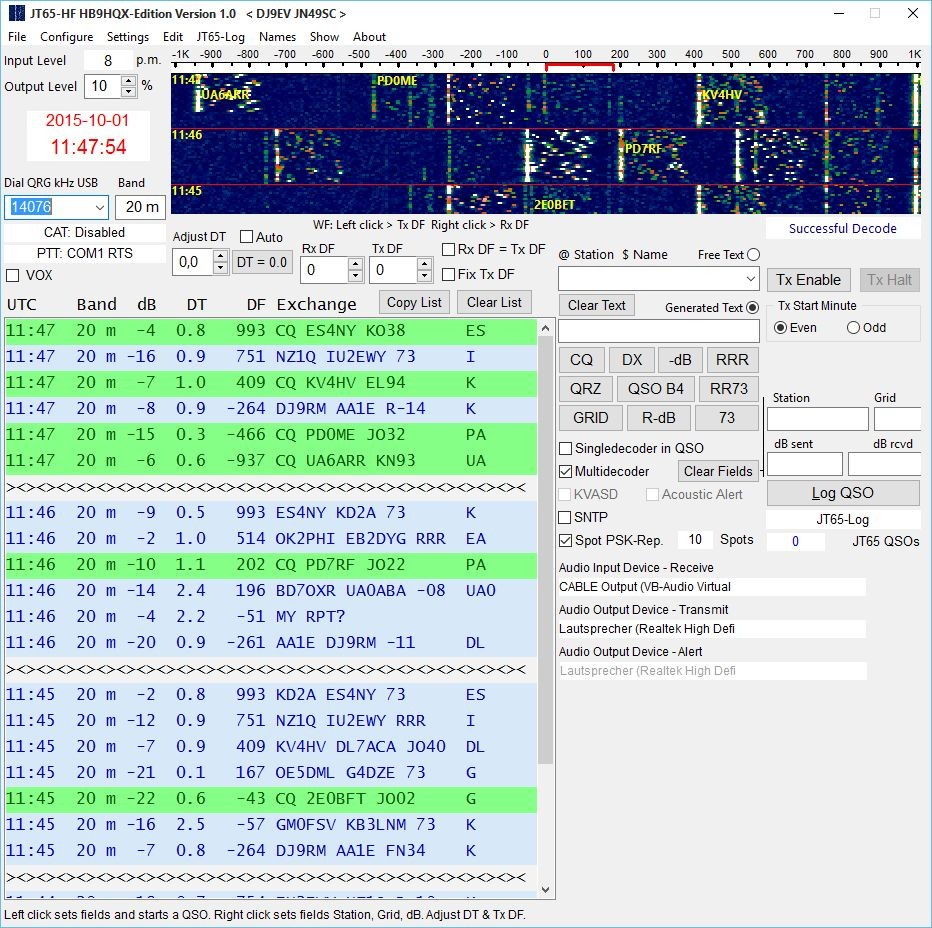This screenshot has width=932, height=928.
Task: Uncheck Spot PSK-Rep. checkbox
Action: pos(566,540)
